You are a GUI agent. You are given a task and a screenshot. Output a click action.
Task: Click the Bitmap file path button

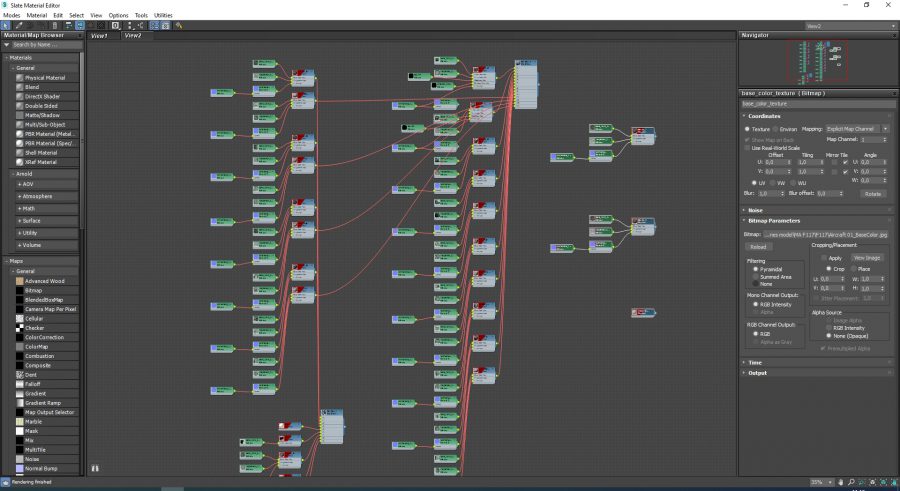point(825,234)
